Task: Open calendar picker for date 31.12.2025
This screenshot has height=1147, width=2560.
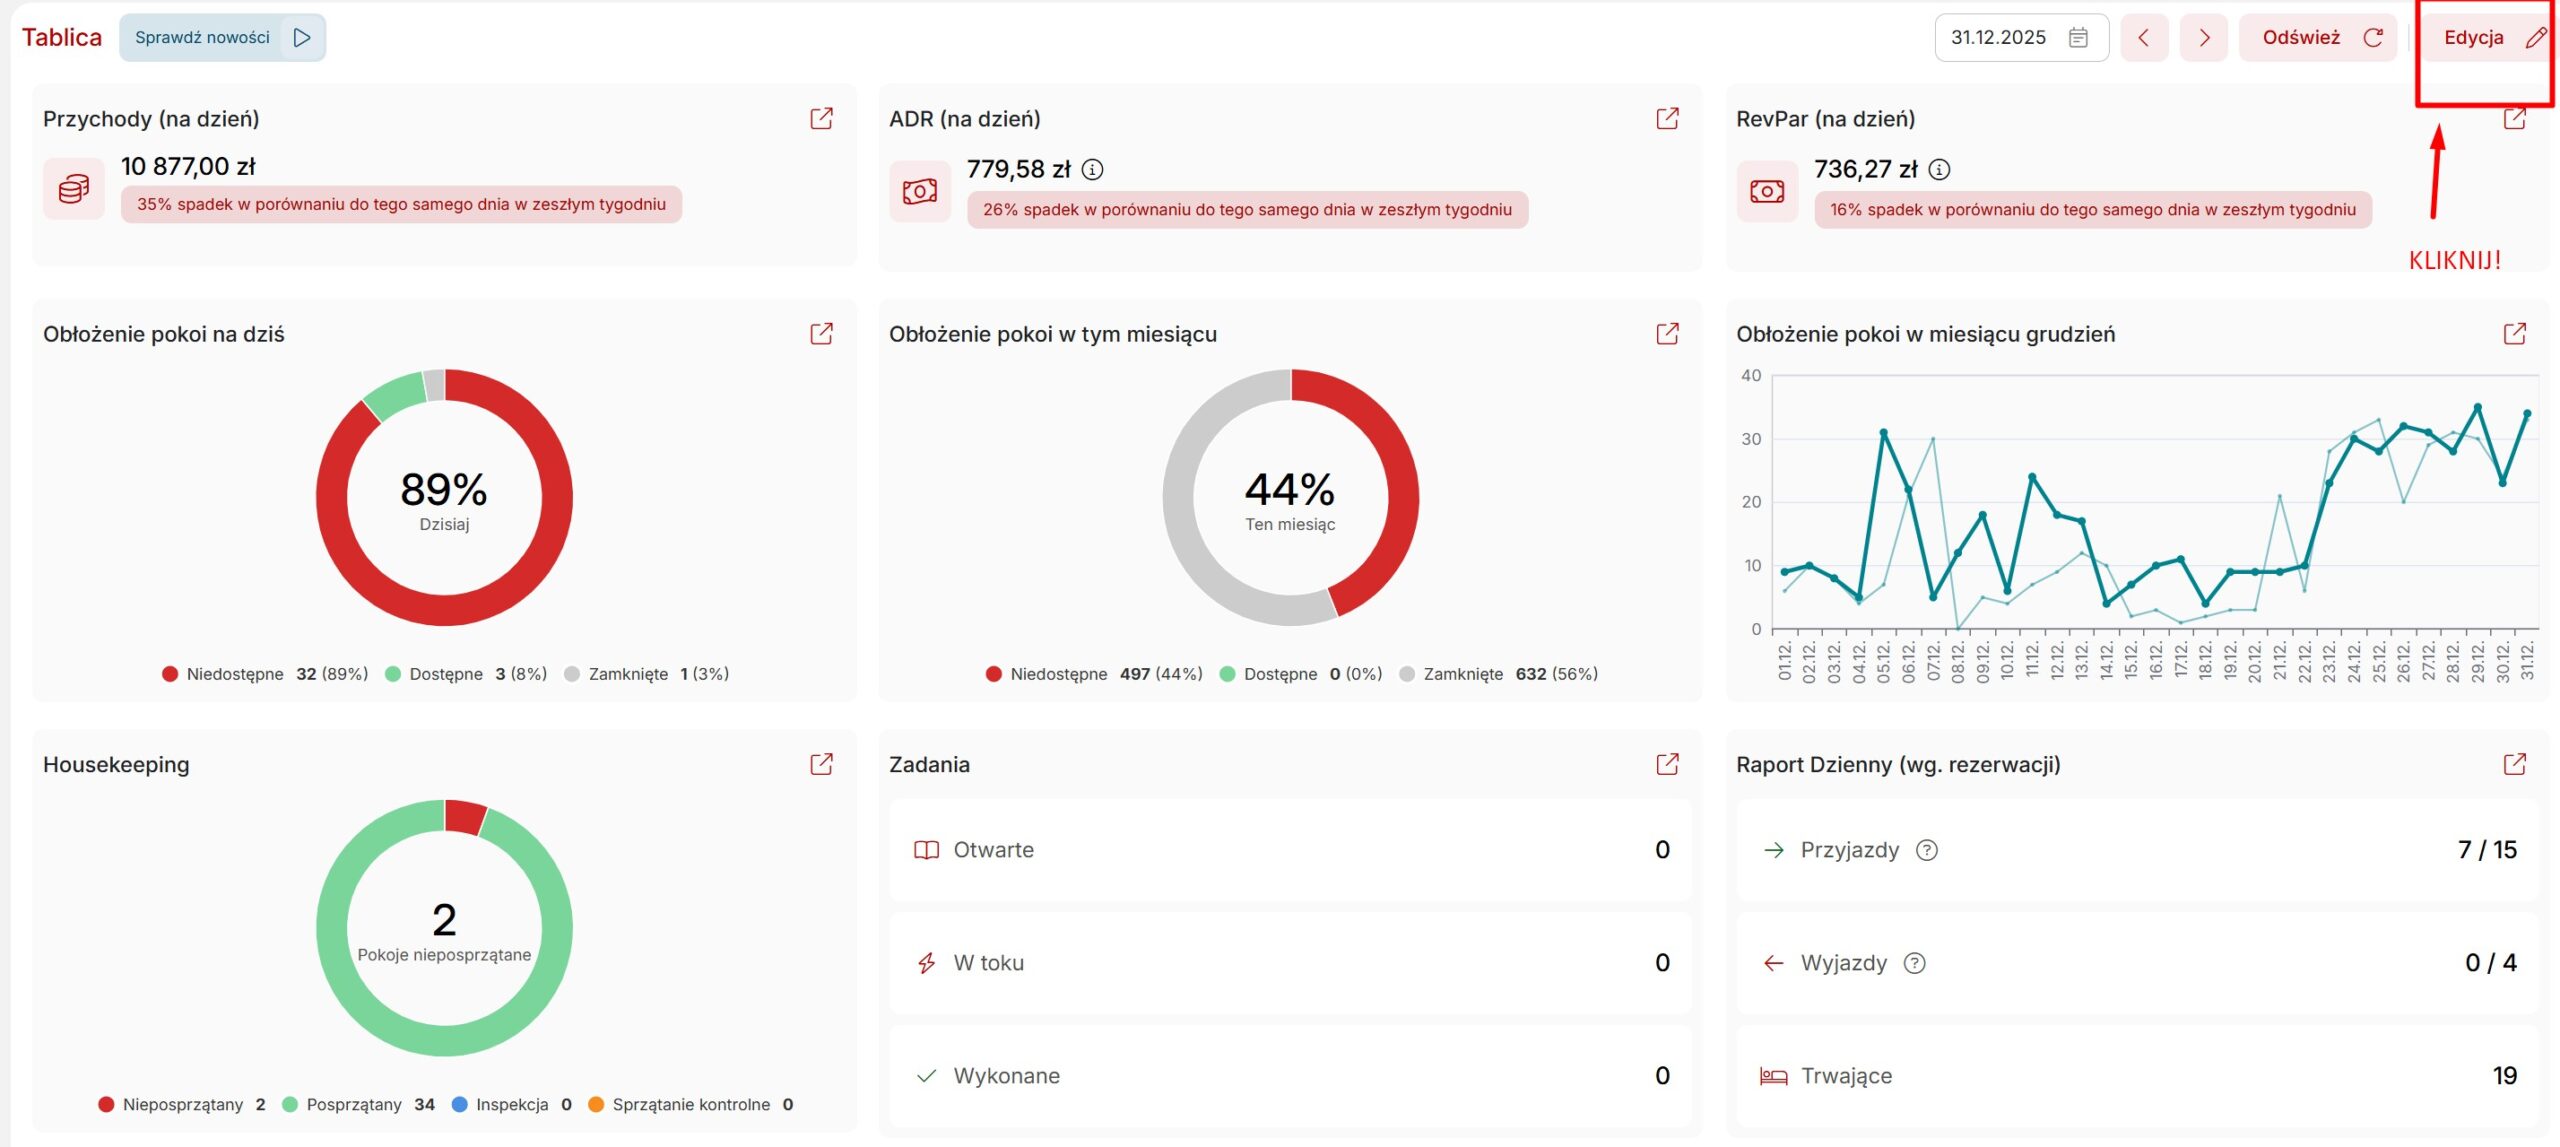Action: tap(2078, 38)
